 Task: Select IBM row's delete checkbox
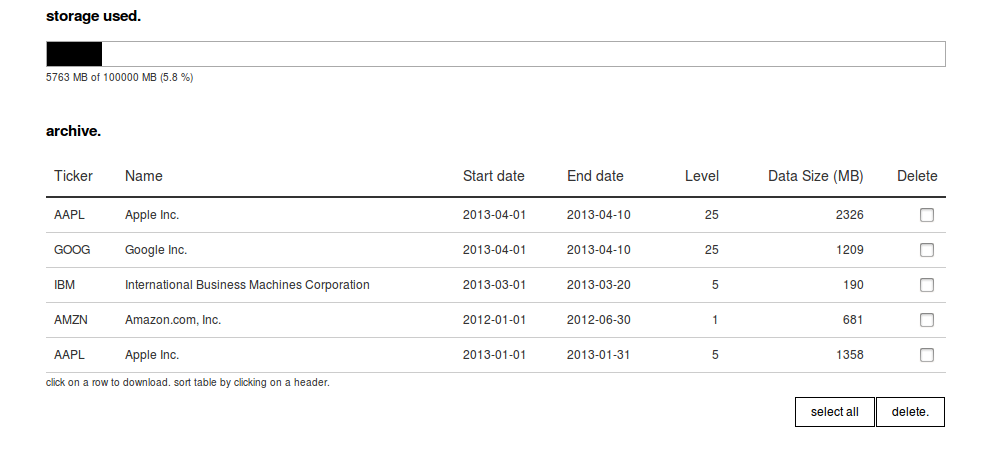coord(927,285)
